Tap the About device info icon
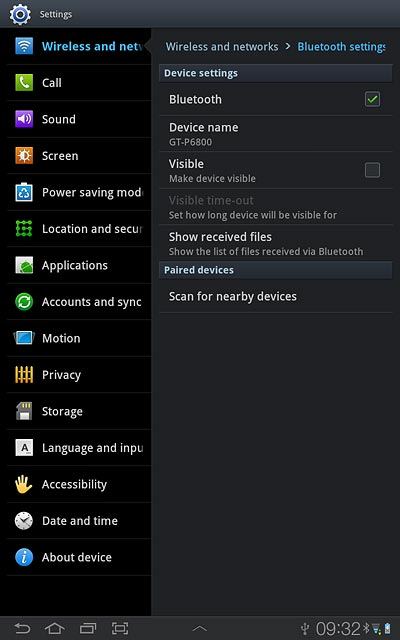Viewport: 400px width, 640px height. tap(24, 557)
